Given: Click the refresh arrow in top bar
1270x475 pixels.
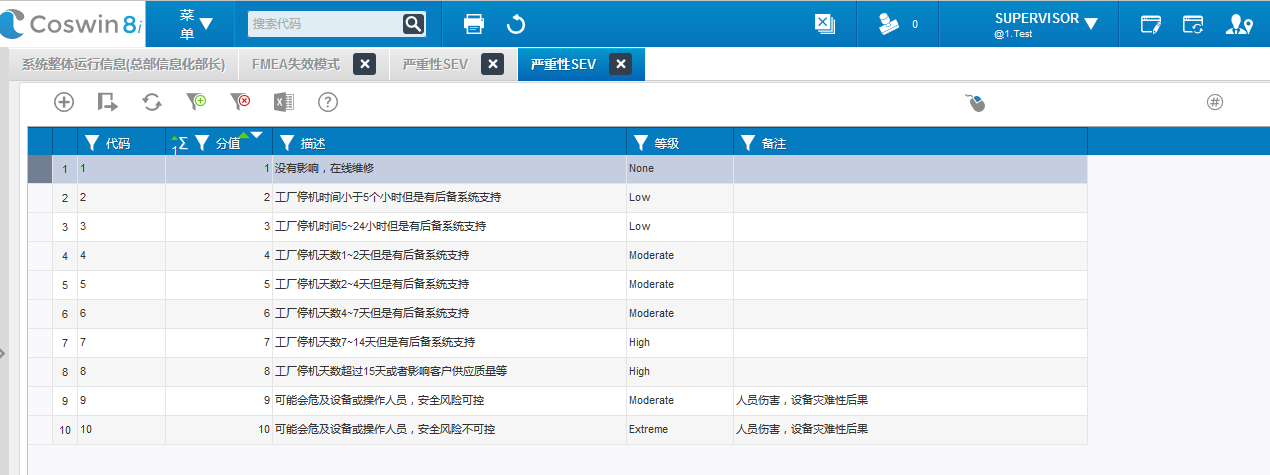Looking at the screenshot, I should tap(516, 23).
